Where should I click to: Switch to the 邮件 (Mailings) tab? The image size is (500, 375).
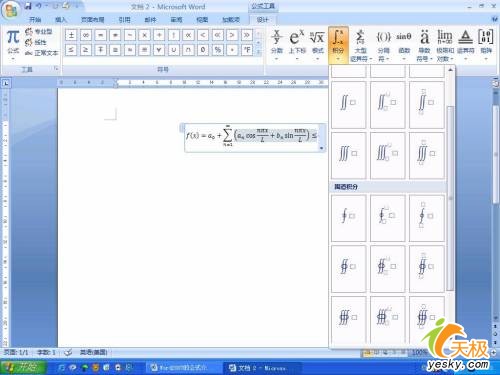(150, 20)
